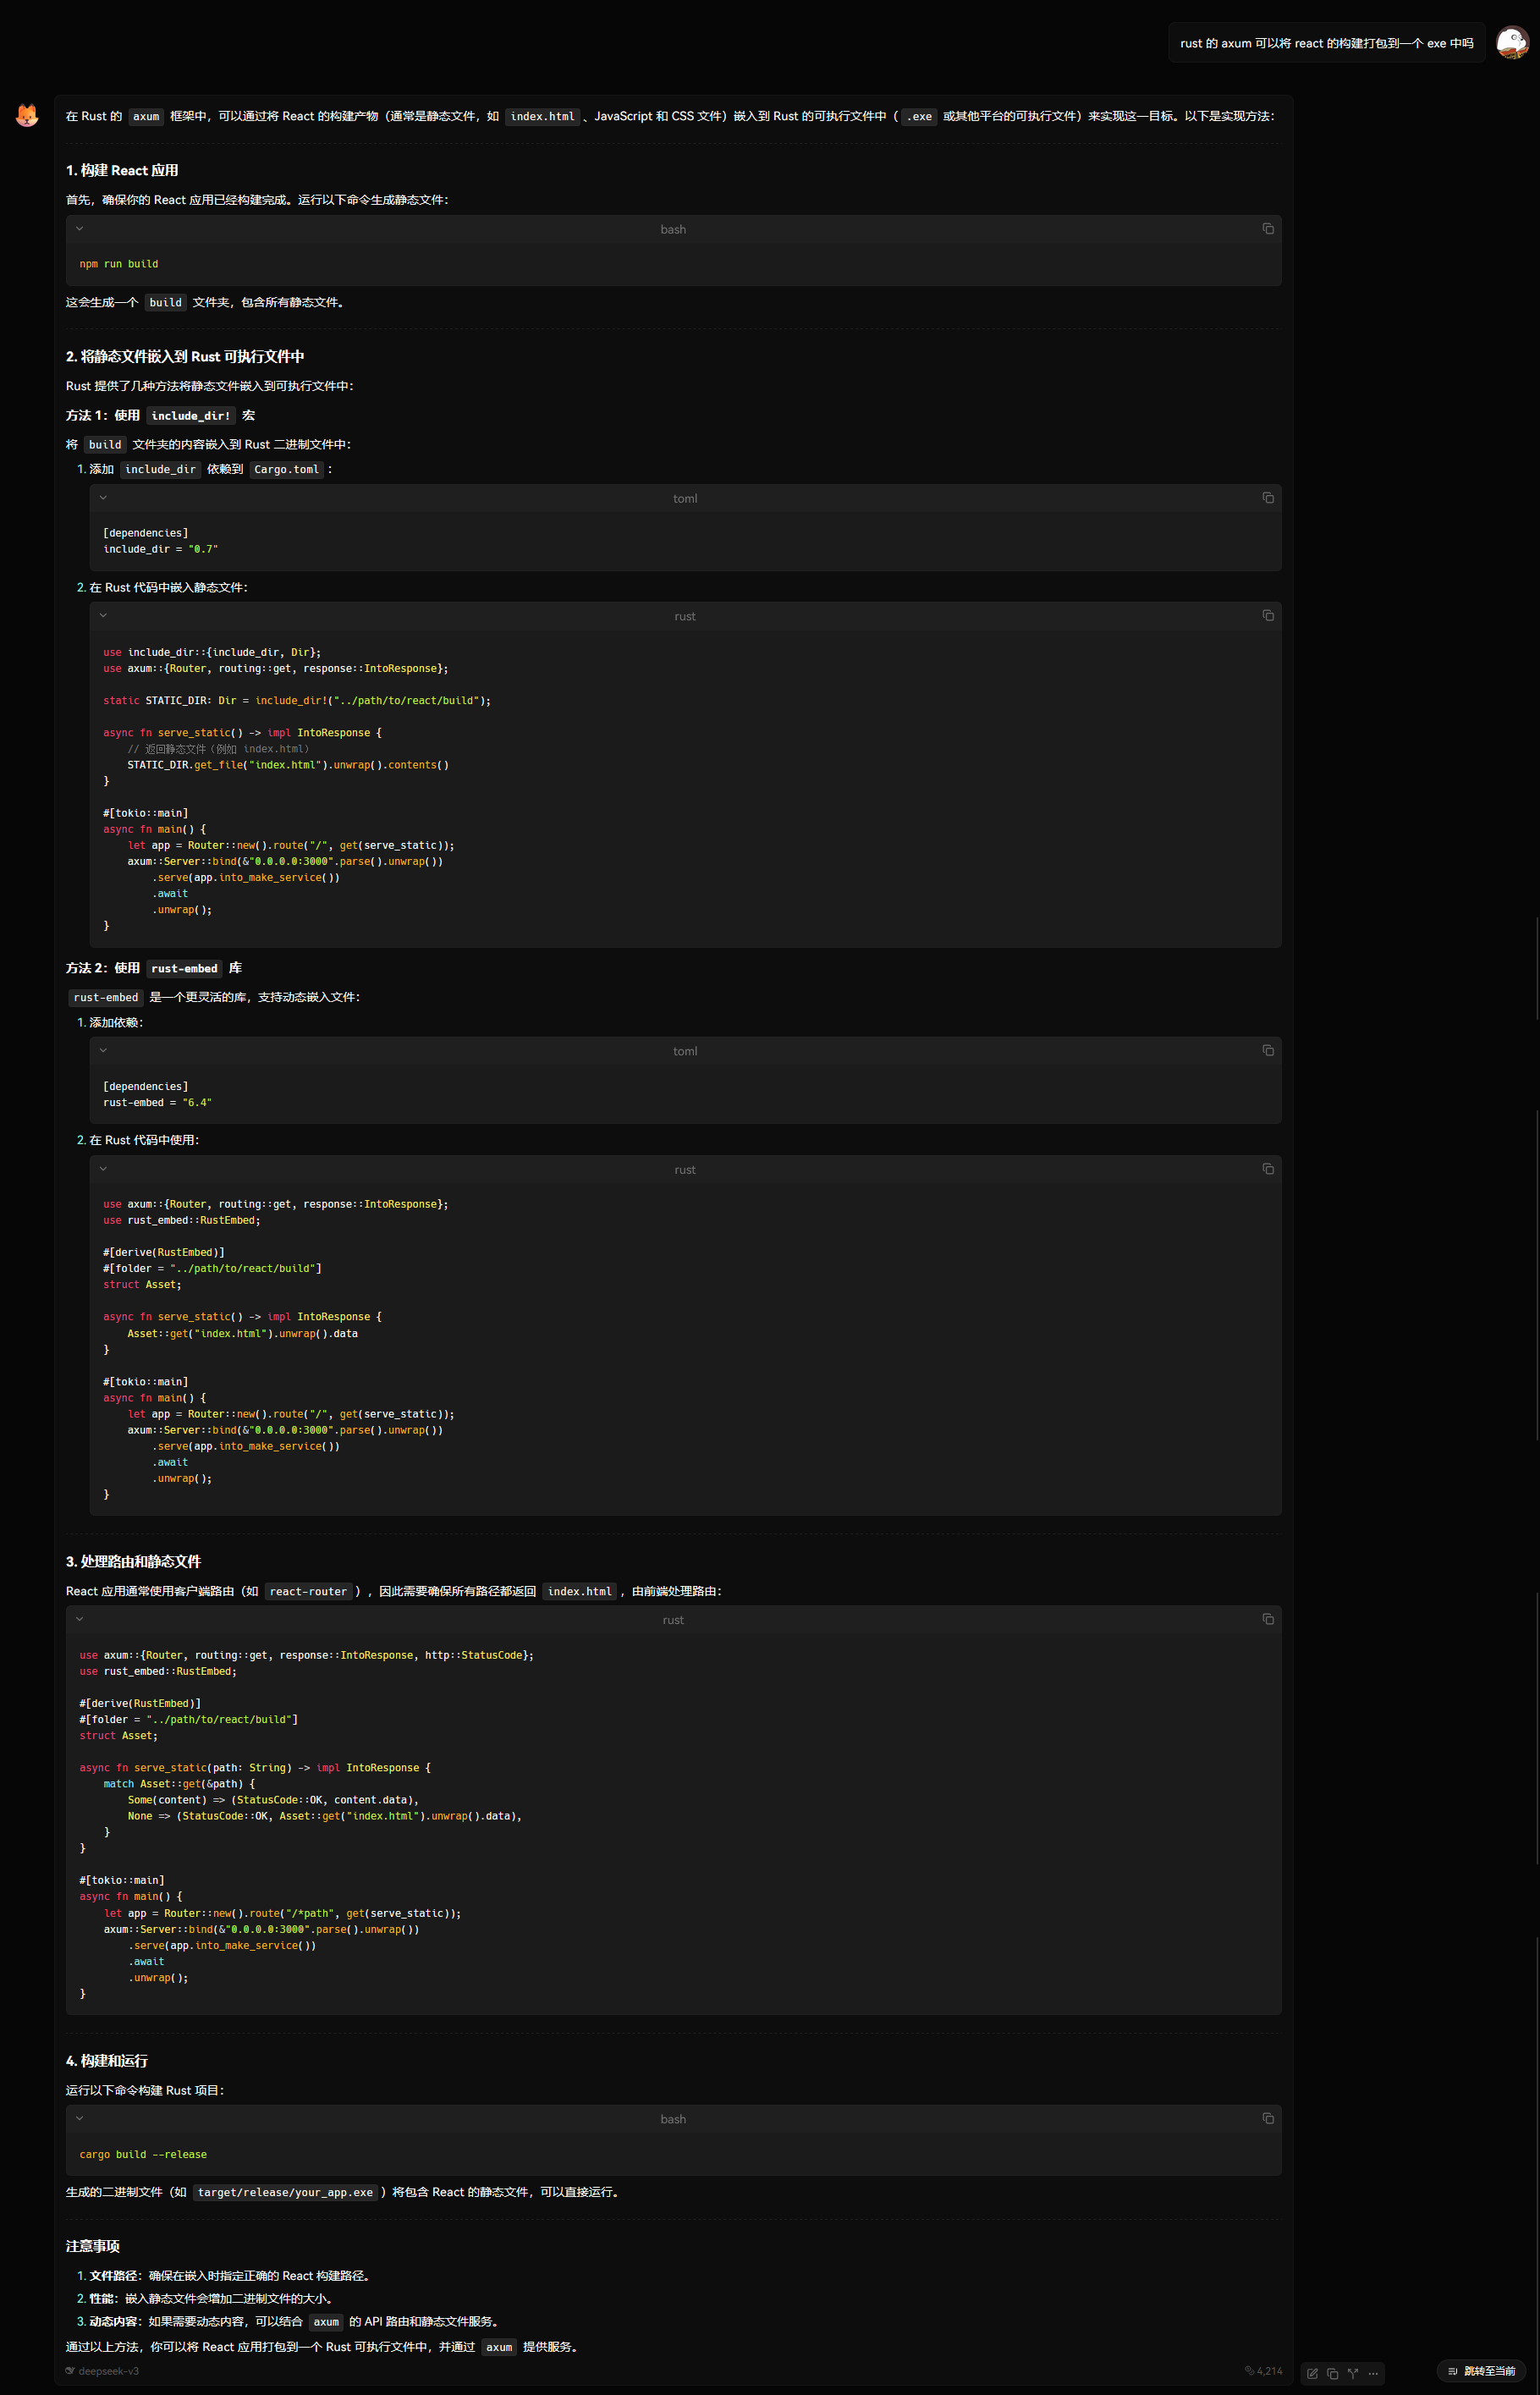Collapse the include_dir toml code block

tap(103, 498)
